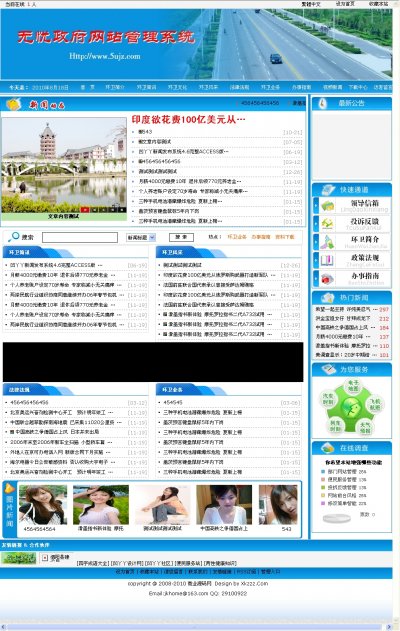Viewport: 400px width, 631px height.
Task: Open the 联系我们 footer link
Action: 198,571
